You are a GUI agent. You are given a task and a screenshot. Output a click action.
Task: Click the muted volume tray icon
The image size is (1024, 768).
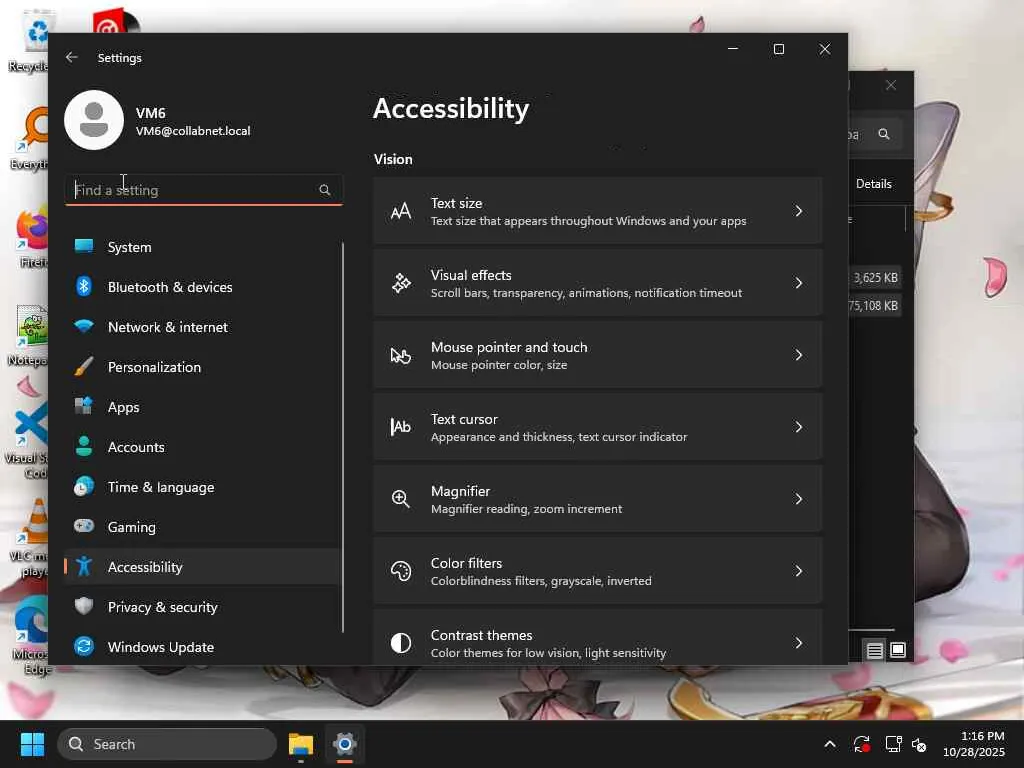click(x=919, y=744)
